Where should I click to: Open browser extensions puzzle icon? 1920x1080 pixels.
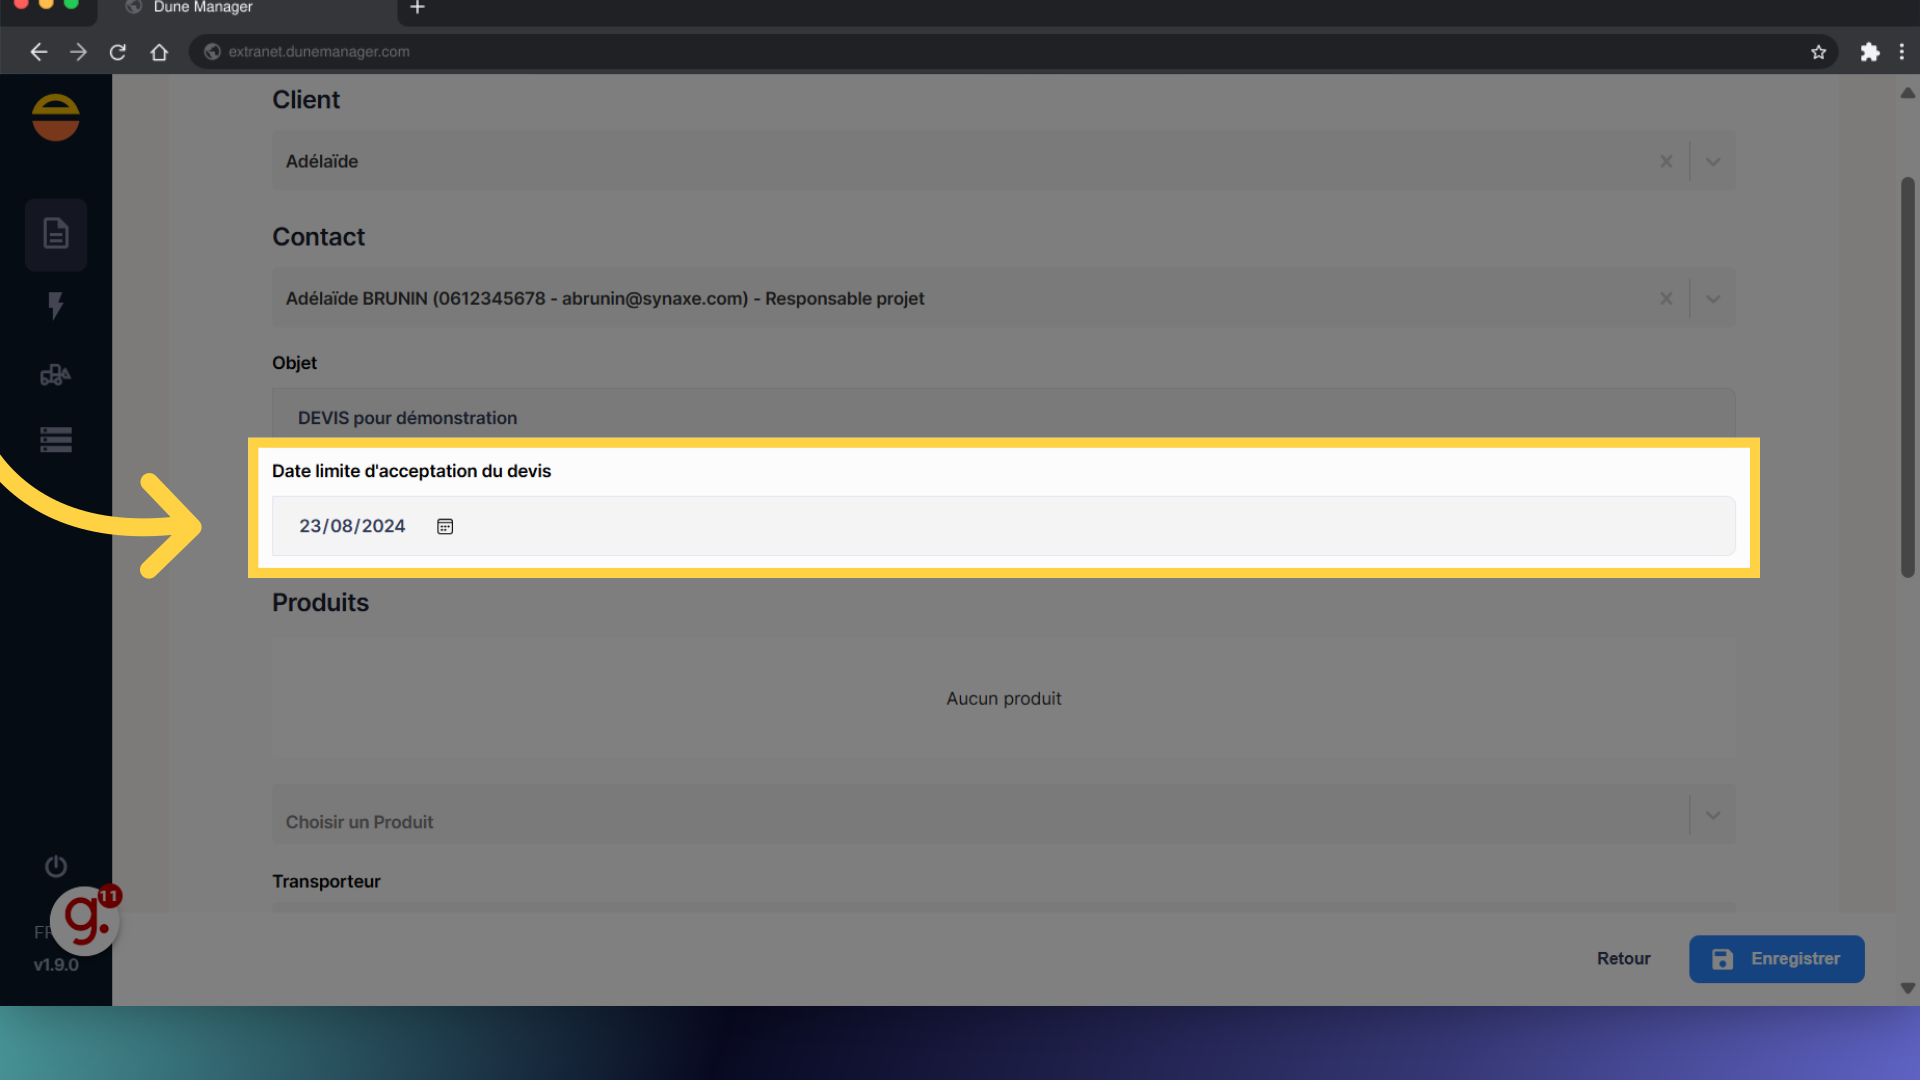[x=1869, y=52]
